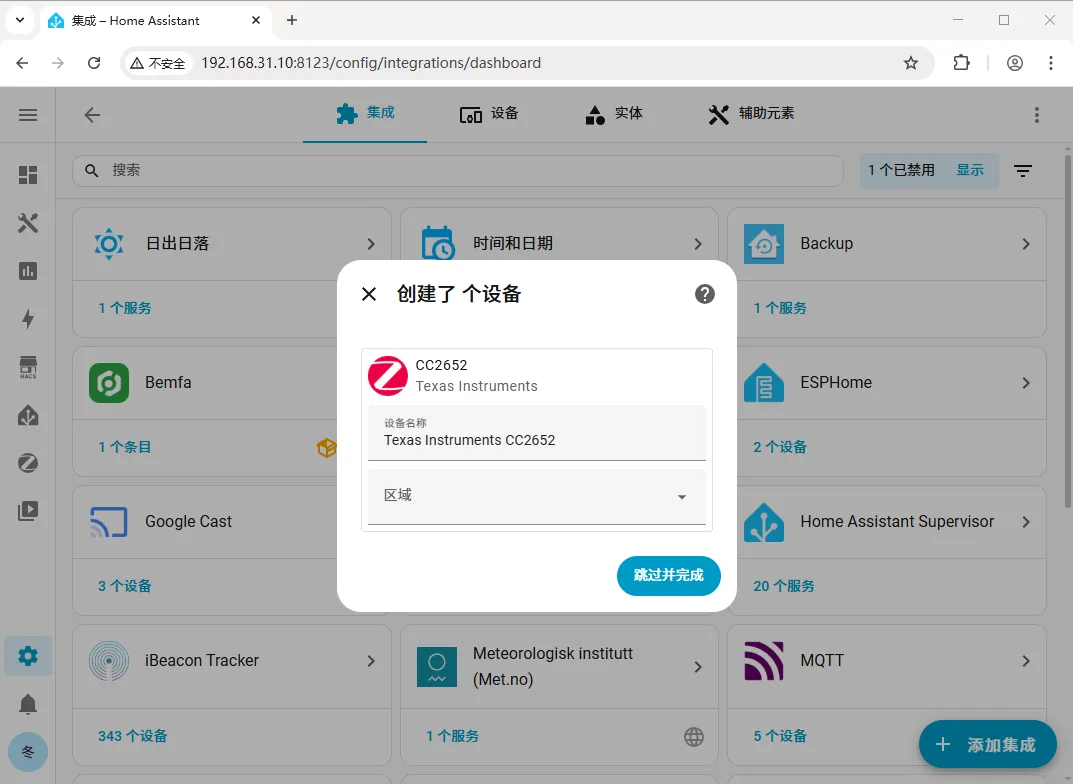Reload the page in the browser
The width and height of the screenshot is (1073, 784).
(94, 63)
